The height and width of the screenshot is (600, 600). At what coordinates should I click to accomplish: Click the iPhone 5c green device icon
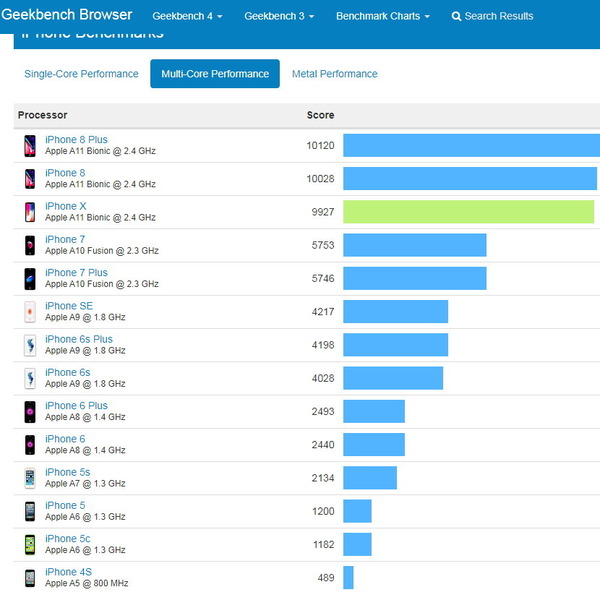click(x=30, y=544)
